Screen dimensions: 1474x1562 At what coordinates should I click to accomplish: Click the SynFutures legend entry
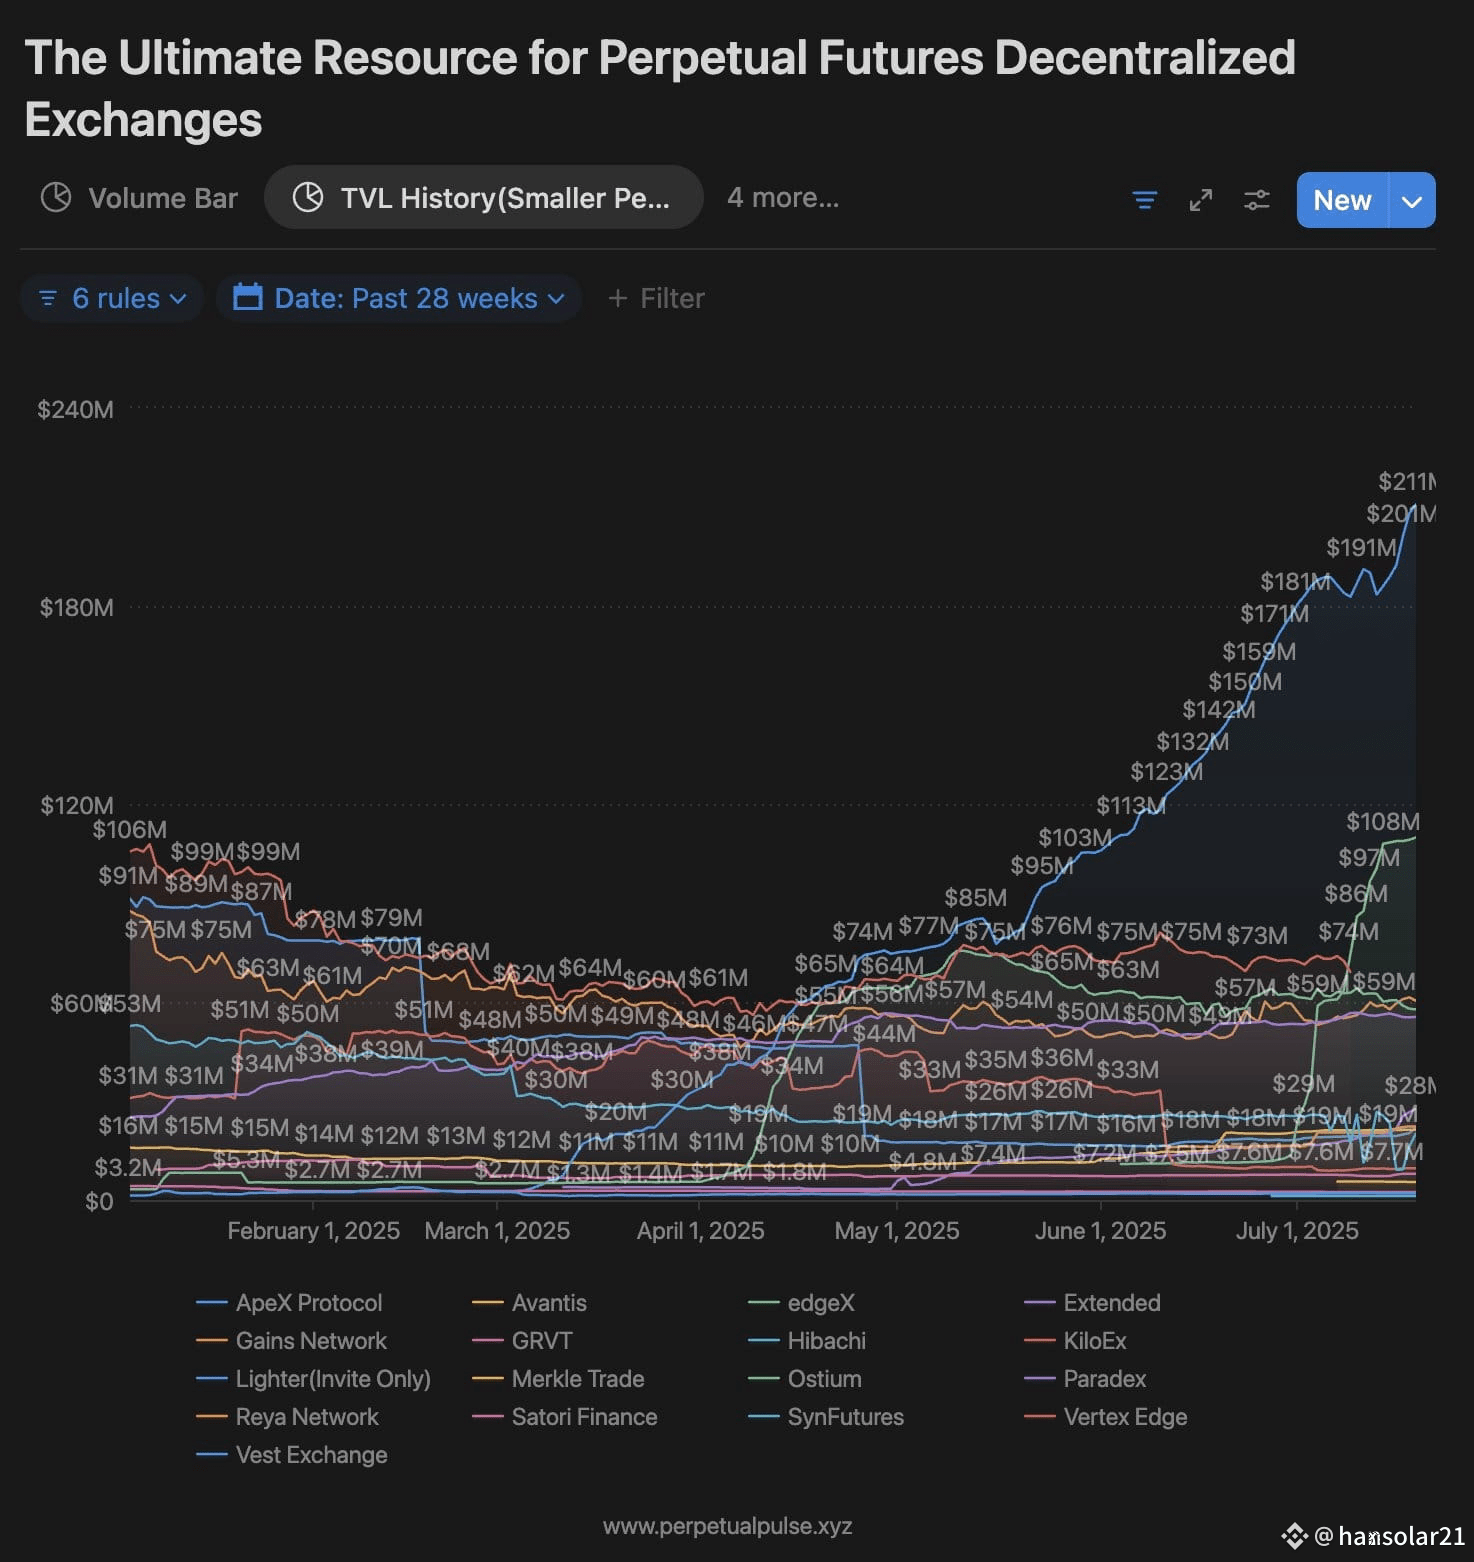pos(826,1417)
